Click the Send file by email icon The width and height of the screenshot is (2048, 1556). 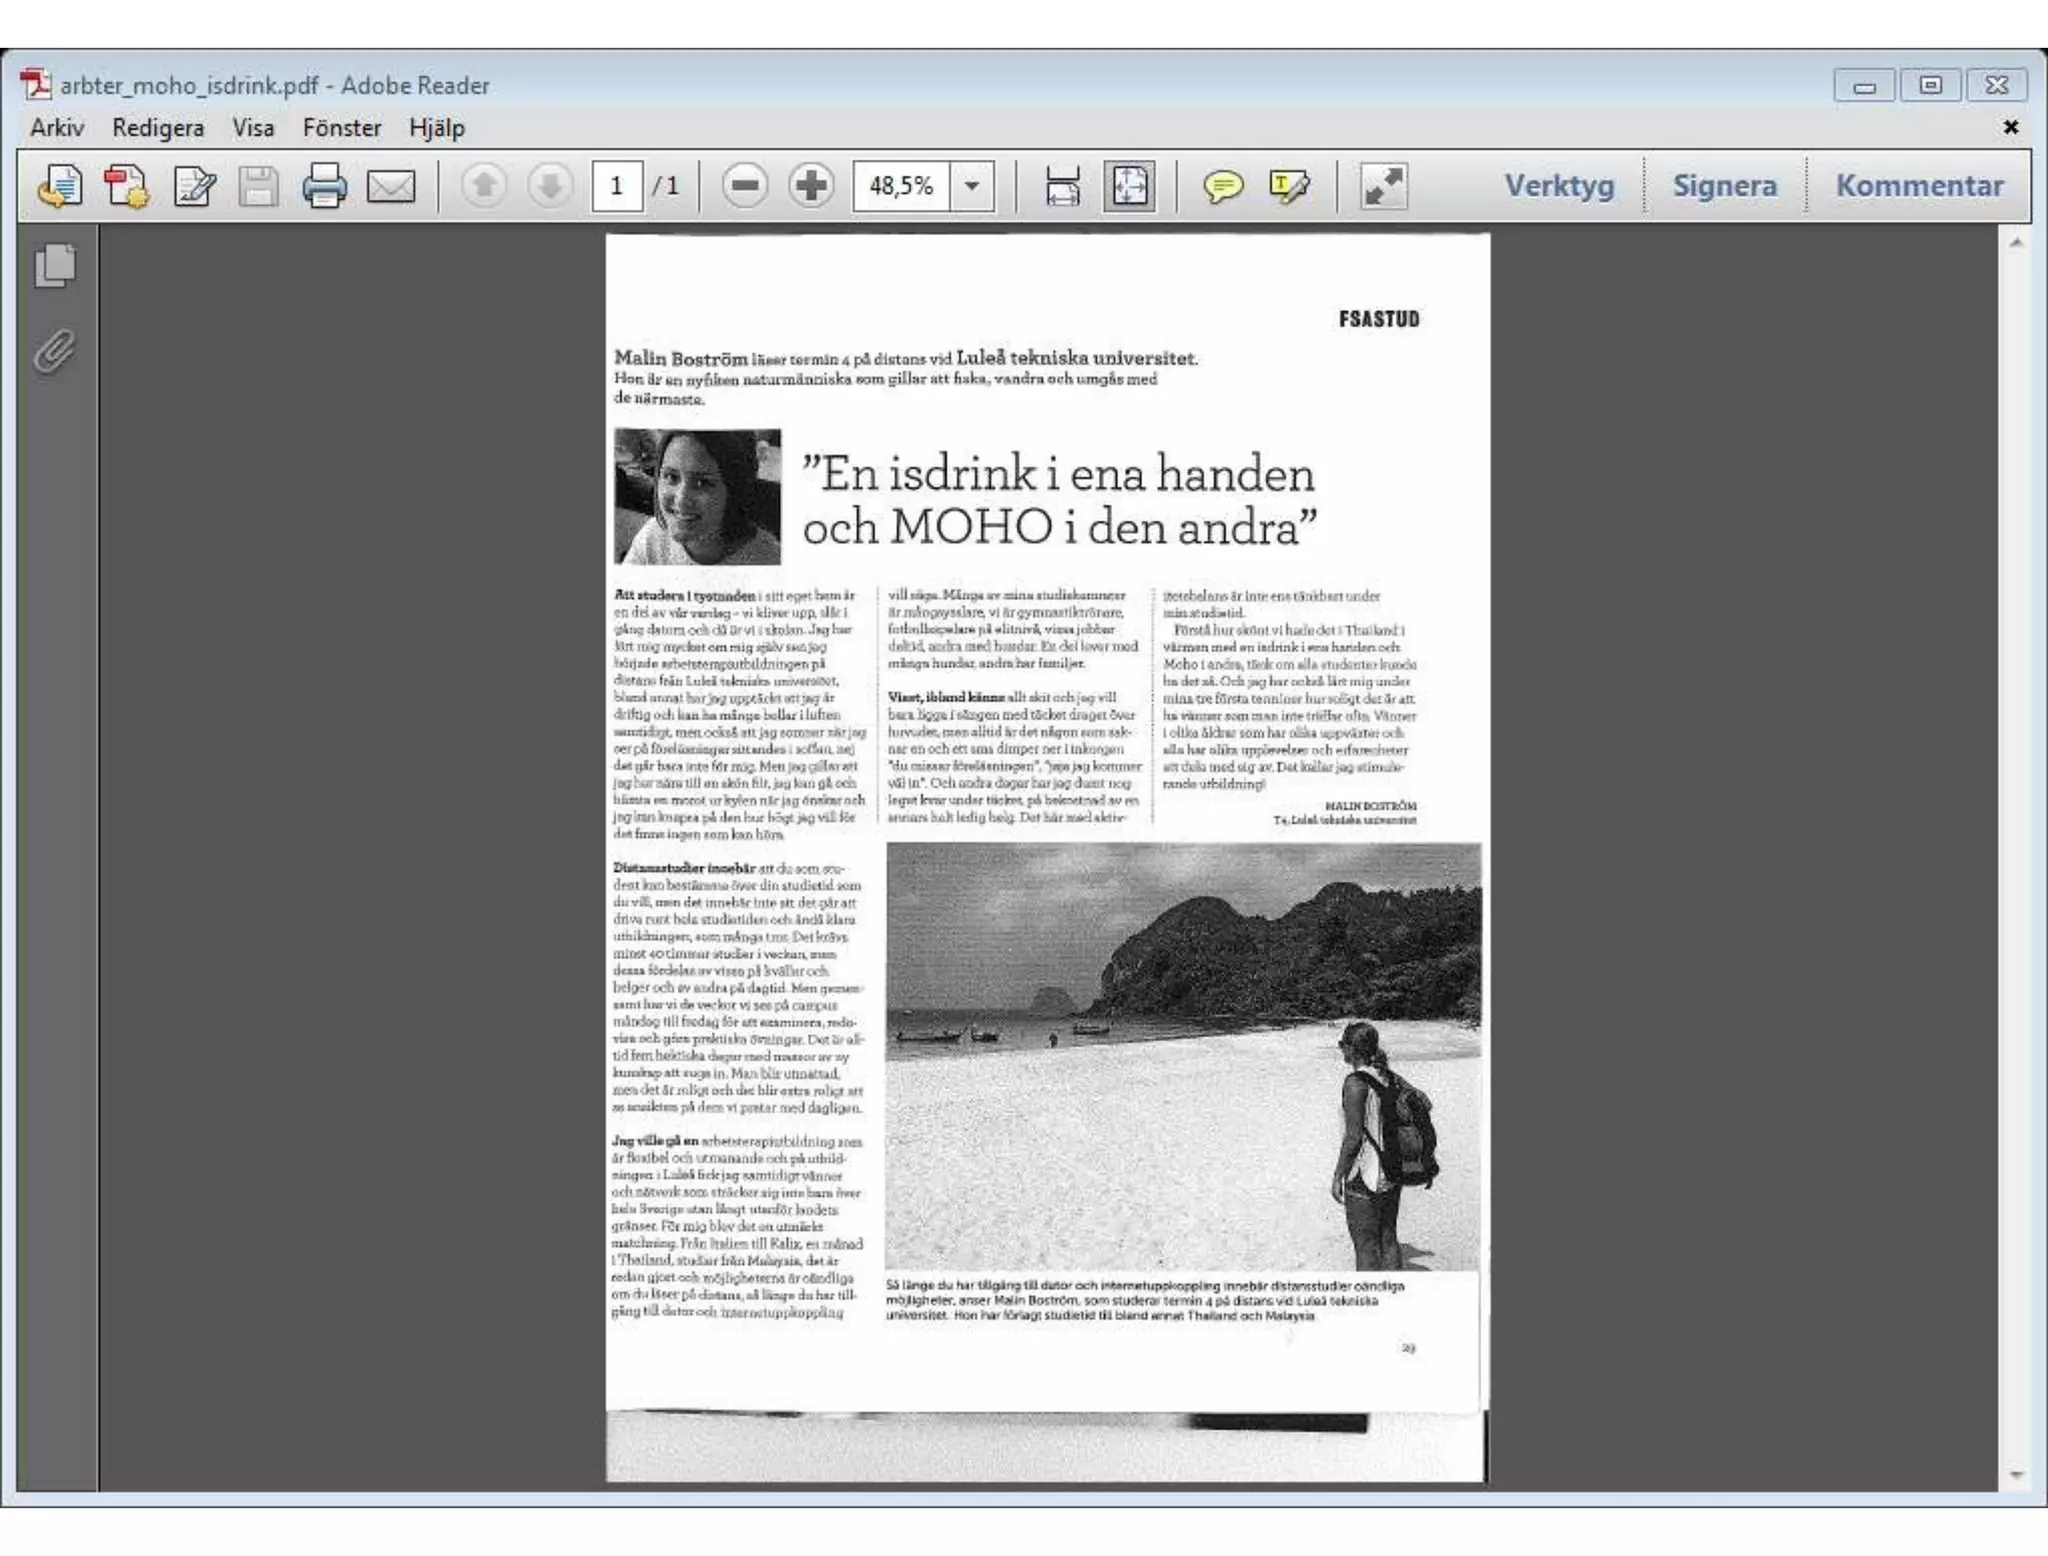pos(391,187)
